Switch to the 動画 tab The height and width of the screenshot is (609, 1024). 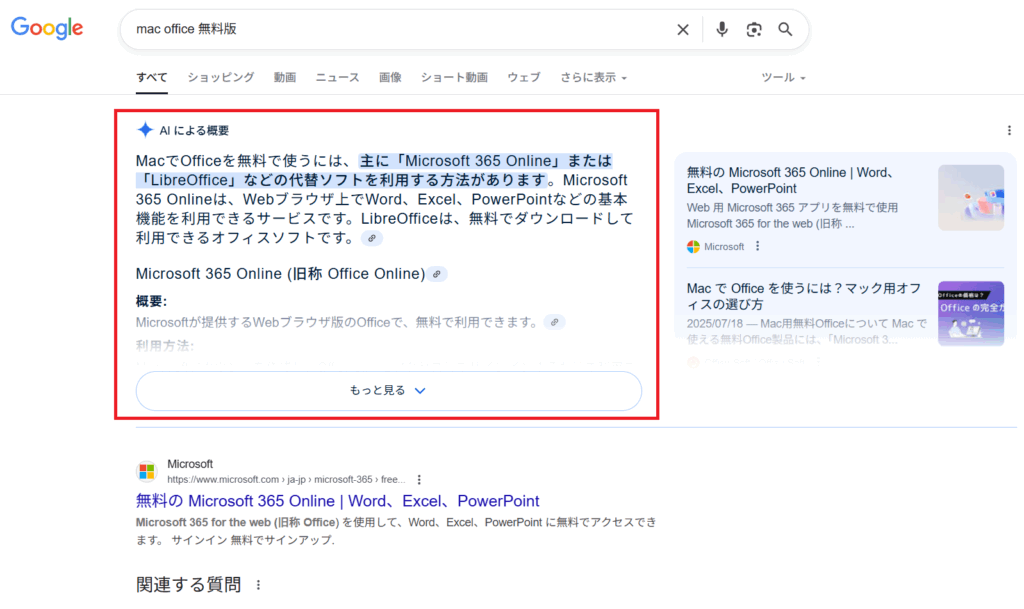coord(285,77)
